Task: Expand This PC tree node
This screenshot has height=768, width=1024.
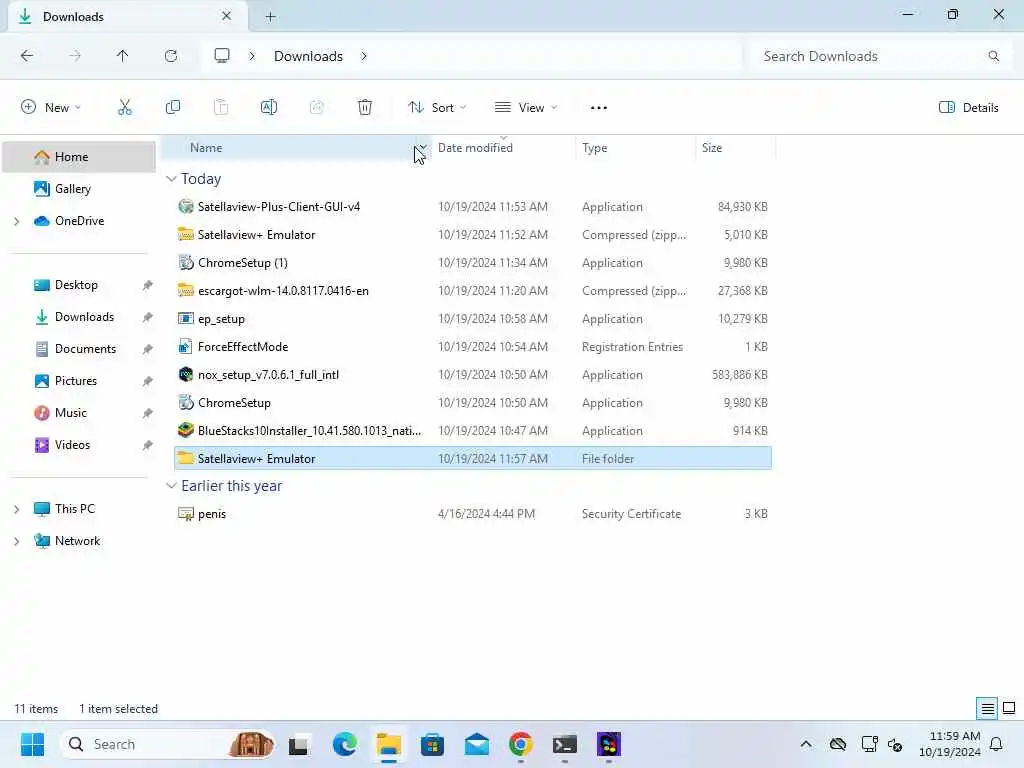Action: [x=16, y=509]
